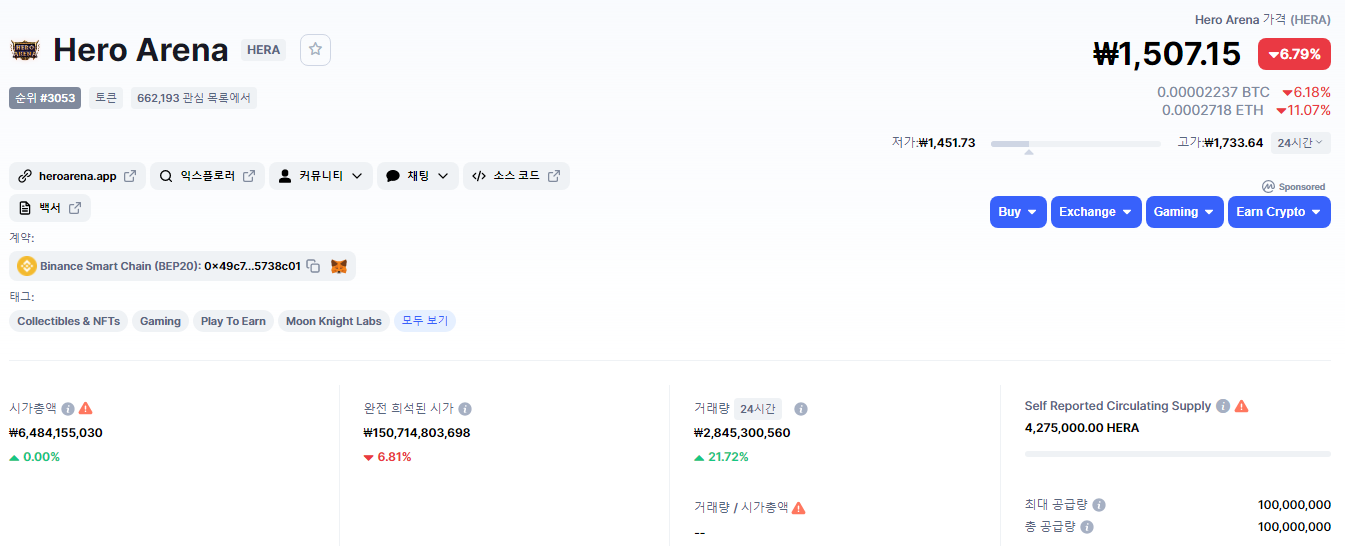Click the 4,275,000.00 HERA supply text
The height and width of the screenshot is (553, 1345).
(1082, 428)
